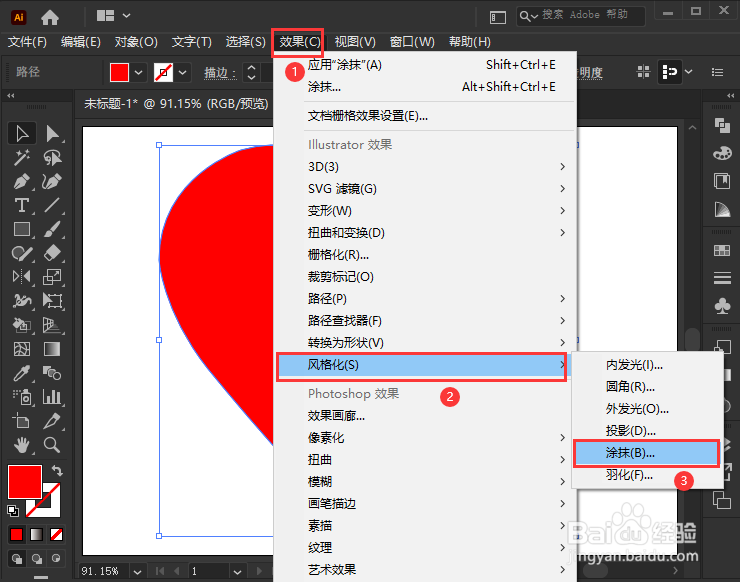Viewport: 740px width, 582px height.
Task: Select the Eraser tool
Action: tap(52, 253)
